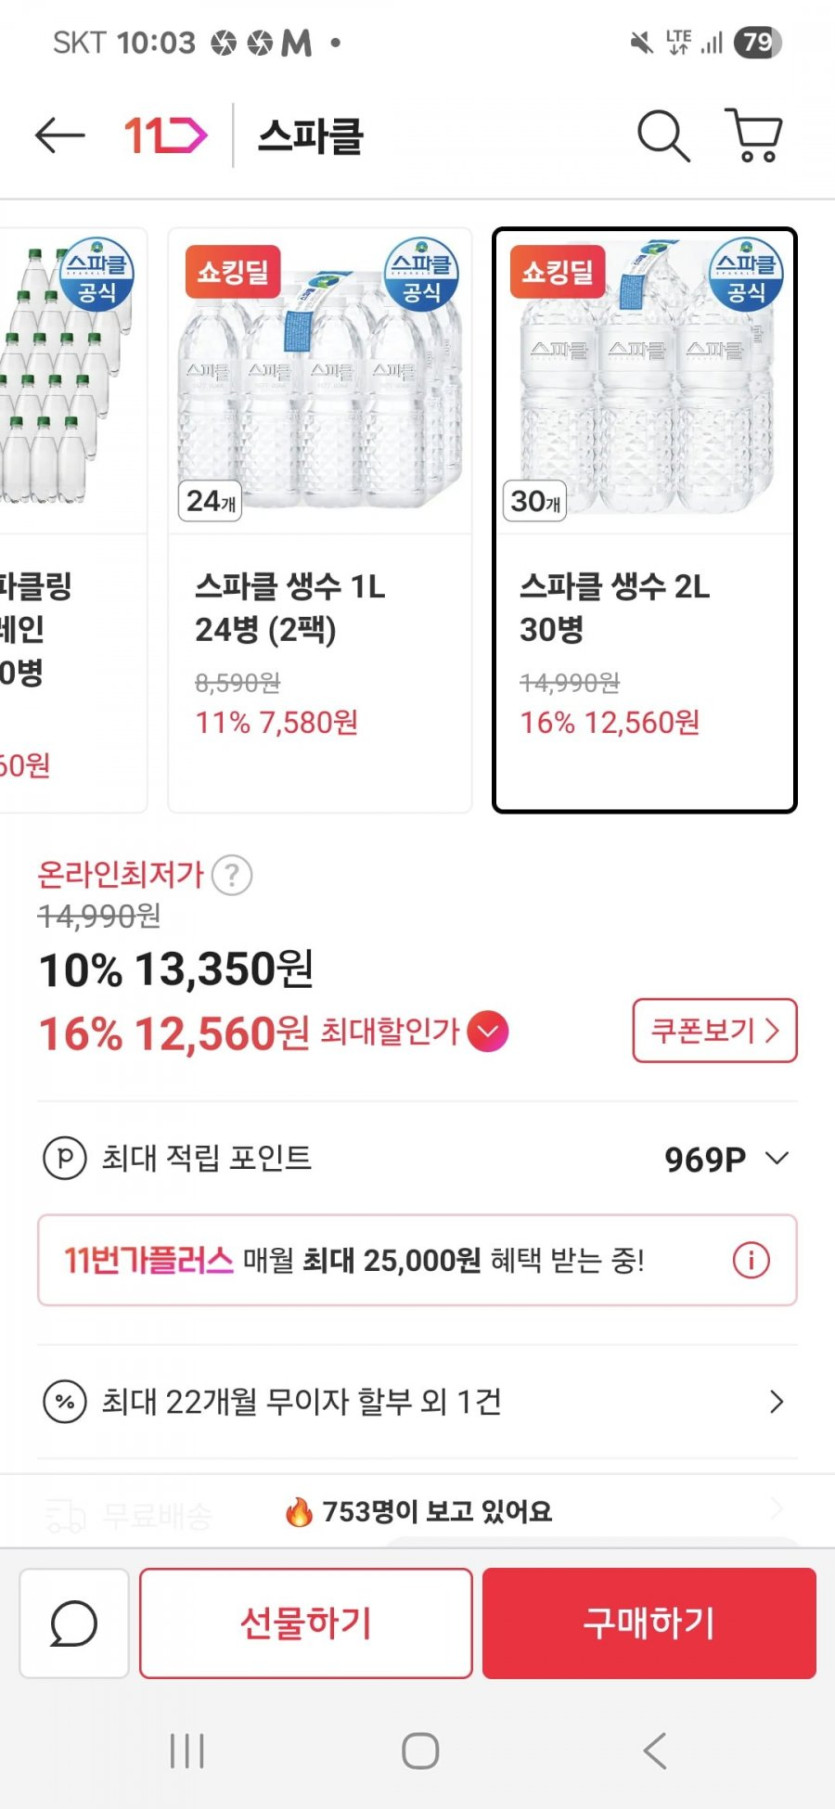Screen dimensions: 835x1809
Task: Tap the Android home navigation button
Action: [420, 1751]
